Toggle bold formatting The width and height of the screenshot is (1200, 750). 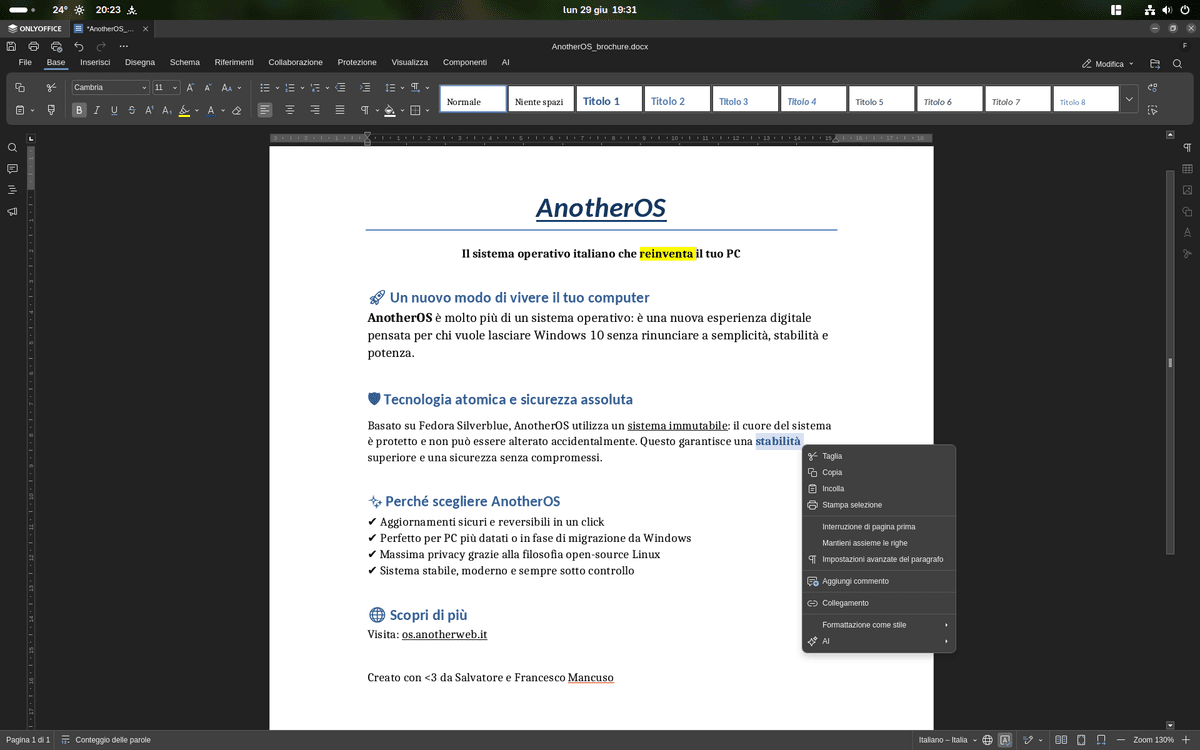click(x=80, y=110)
